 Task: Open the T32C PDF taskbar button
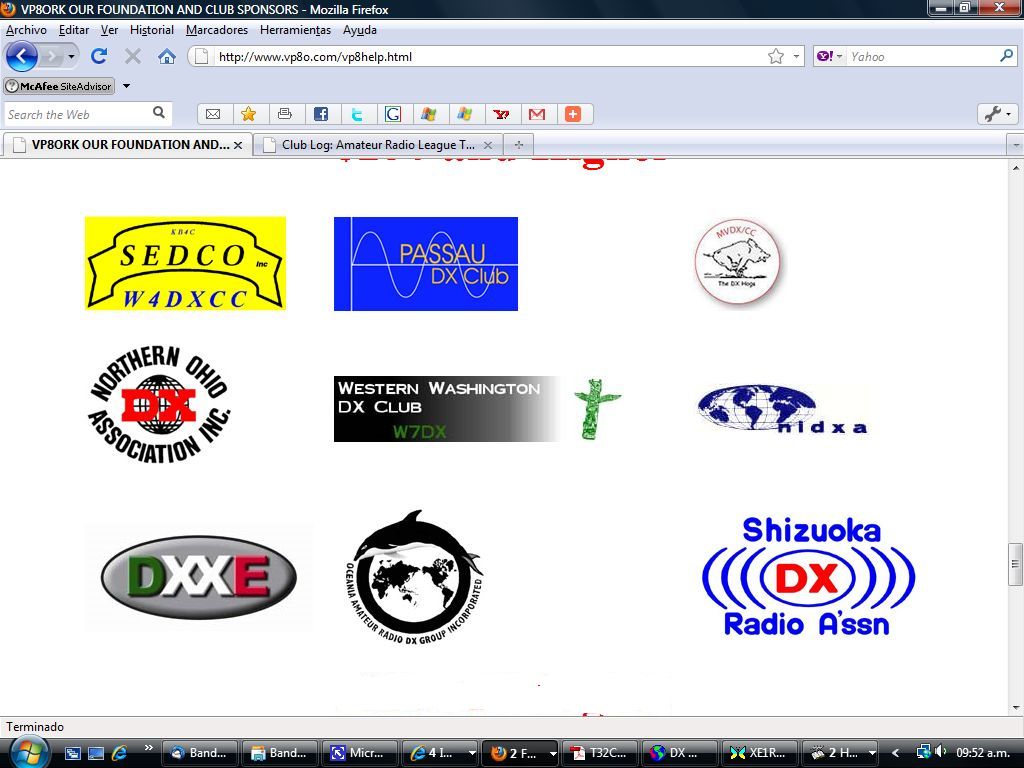point(600,753)
